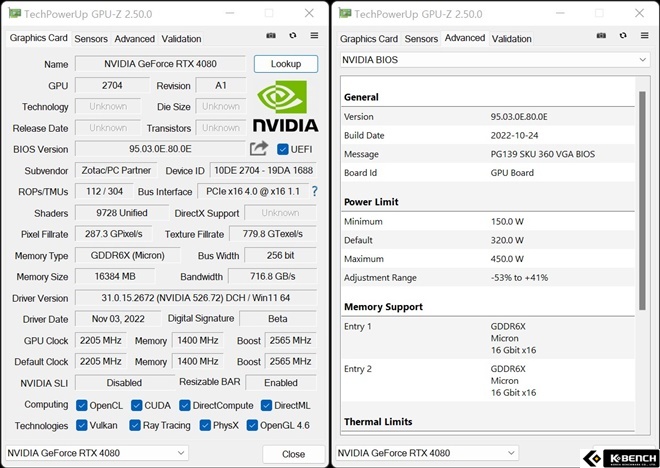Click the GPU-Z app icon in right title bar

point(345,13)
